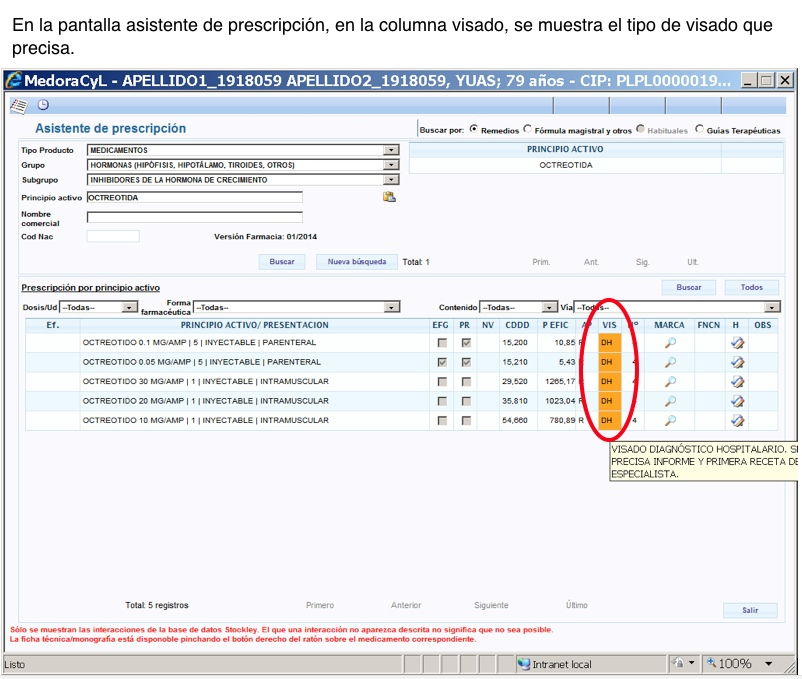Click the active ingredient lookup icon
The width and height of the screenshot is (802, 679).
pos(389,197)
